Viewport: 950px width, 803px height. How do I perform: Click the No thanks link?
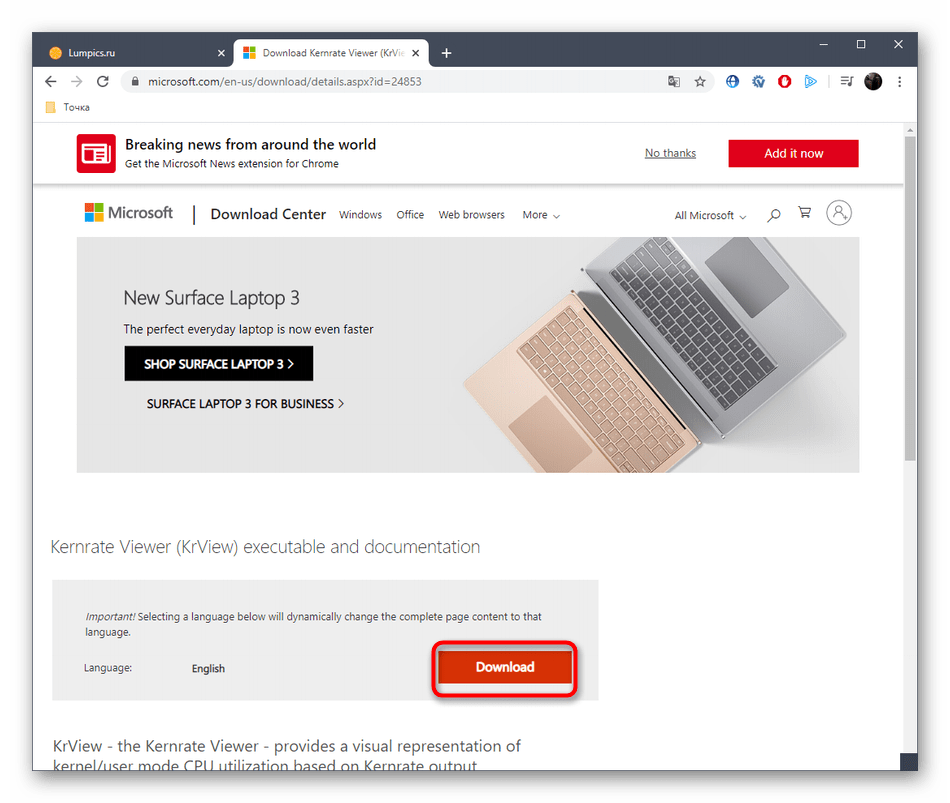(x=670, y=153)
